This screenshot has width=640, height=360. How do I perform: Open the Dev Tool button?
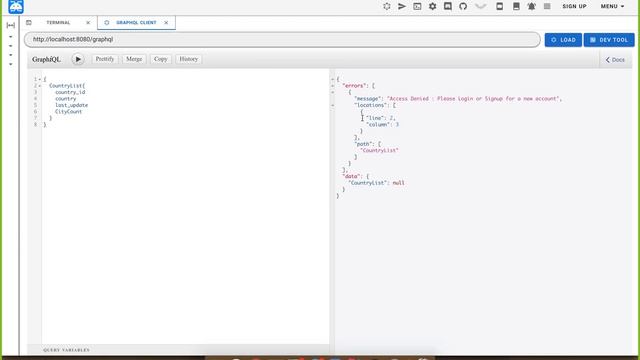coord(609,40)
